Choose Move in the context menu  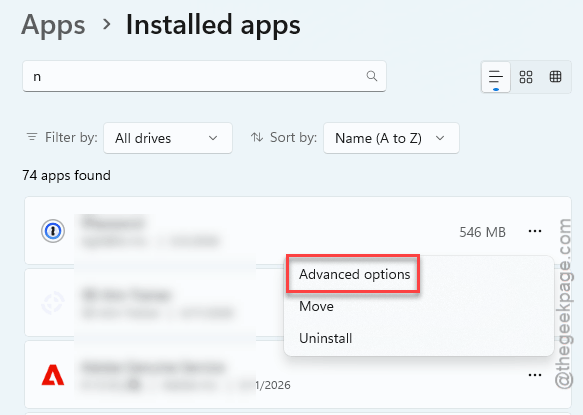316,306
